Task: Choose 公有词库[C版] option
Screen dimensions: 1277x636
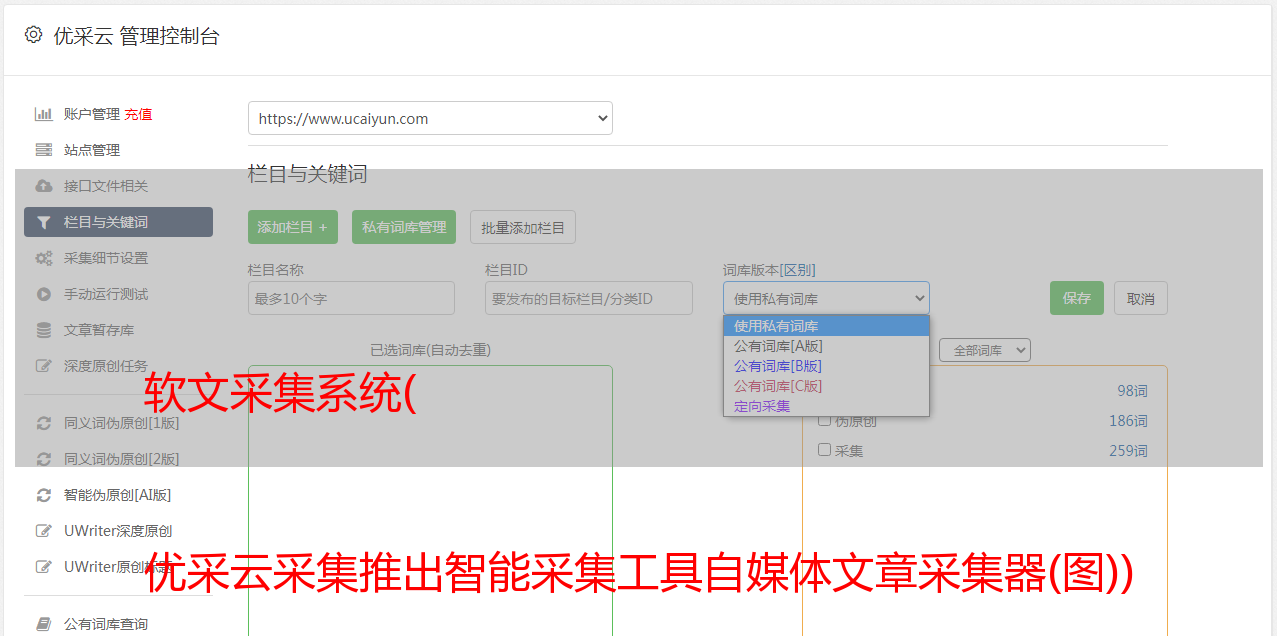Action: coord(826,386)
